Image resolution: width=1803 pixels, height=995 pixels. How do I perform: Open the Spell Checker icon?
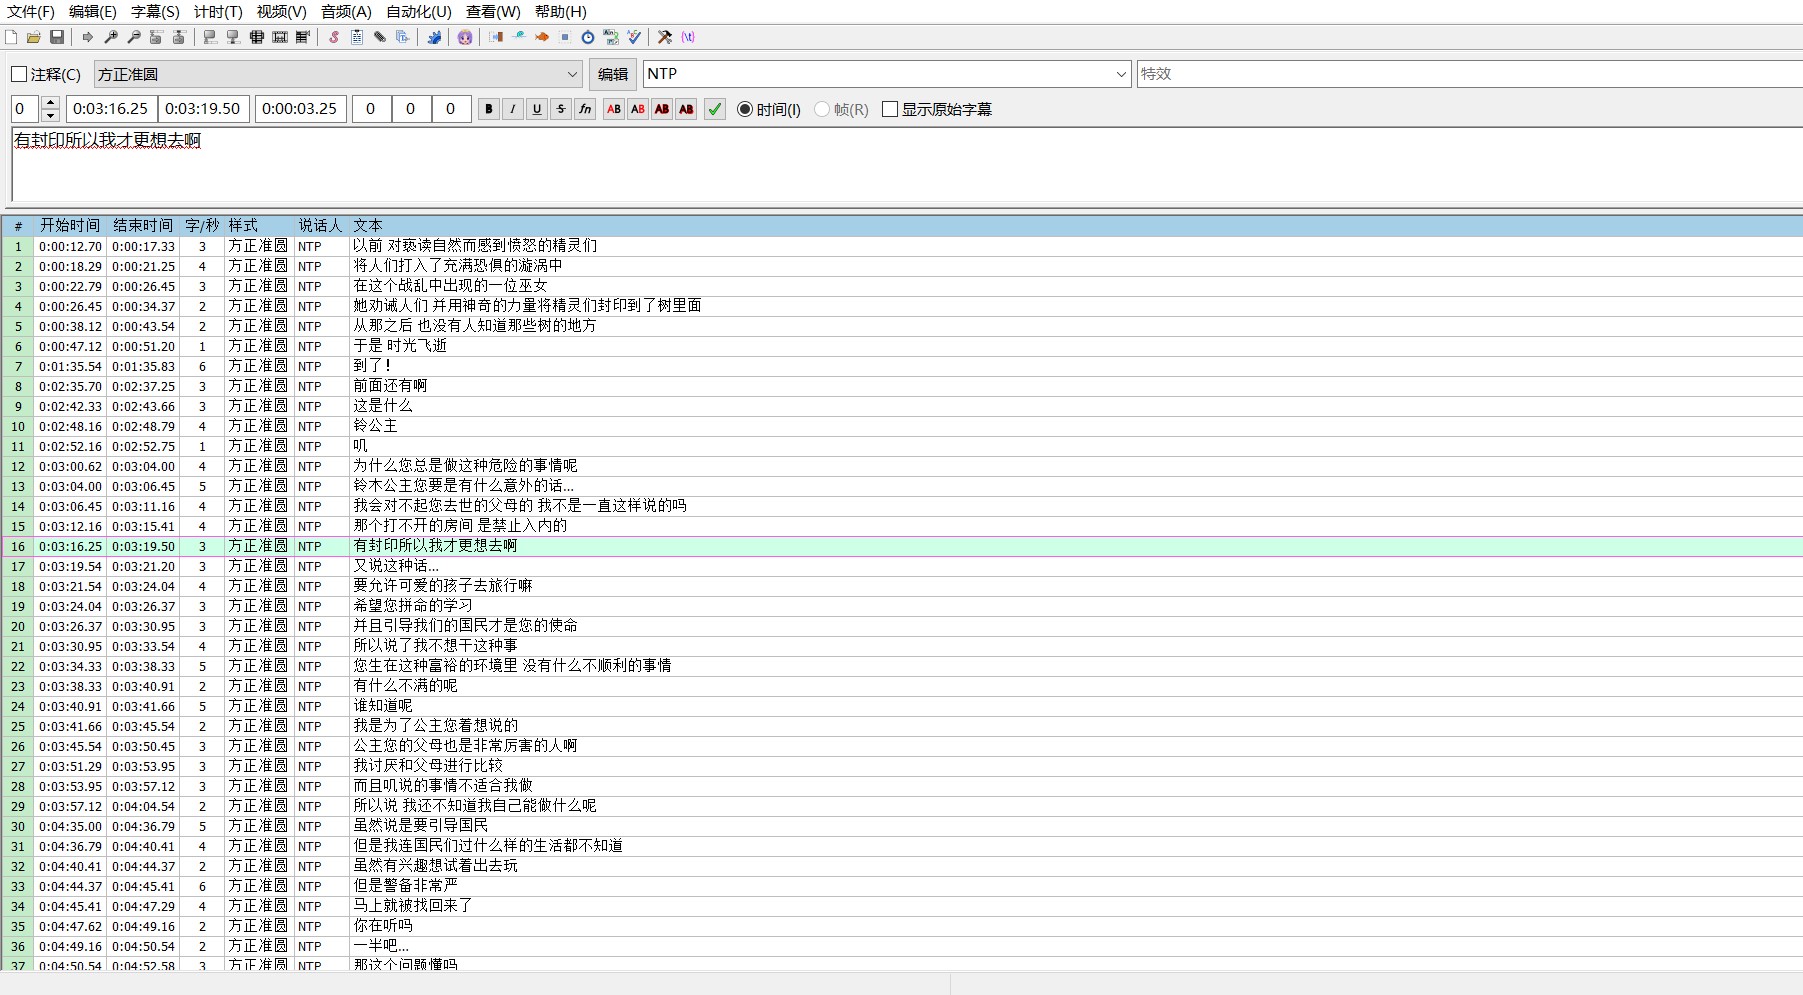[x=634, y=37]
